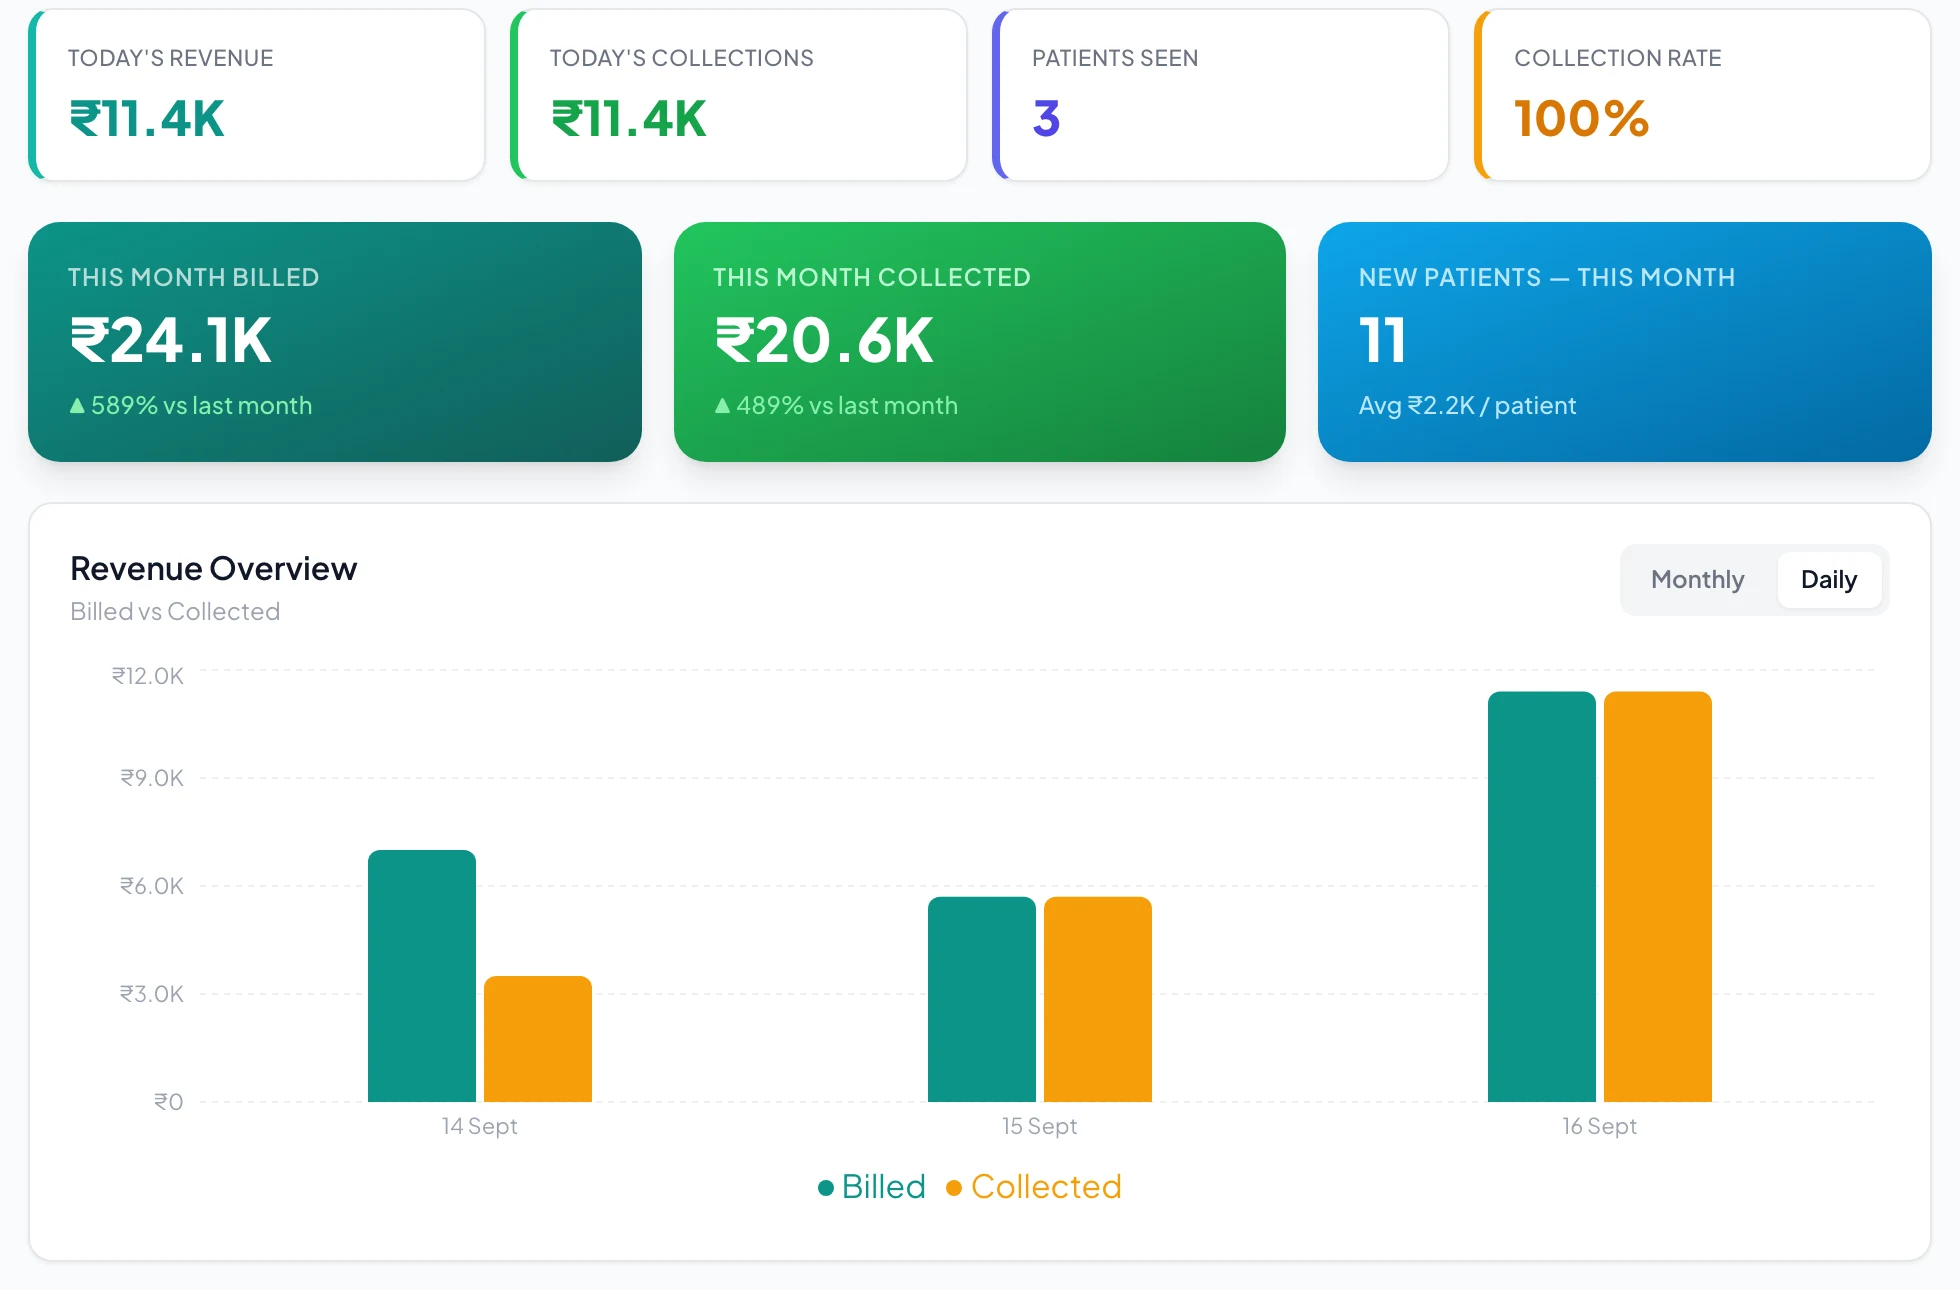Open the New Patients This Month card
This screenshot has height=1290, width=1960.
click(x=1625, y=342)
